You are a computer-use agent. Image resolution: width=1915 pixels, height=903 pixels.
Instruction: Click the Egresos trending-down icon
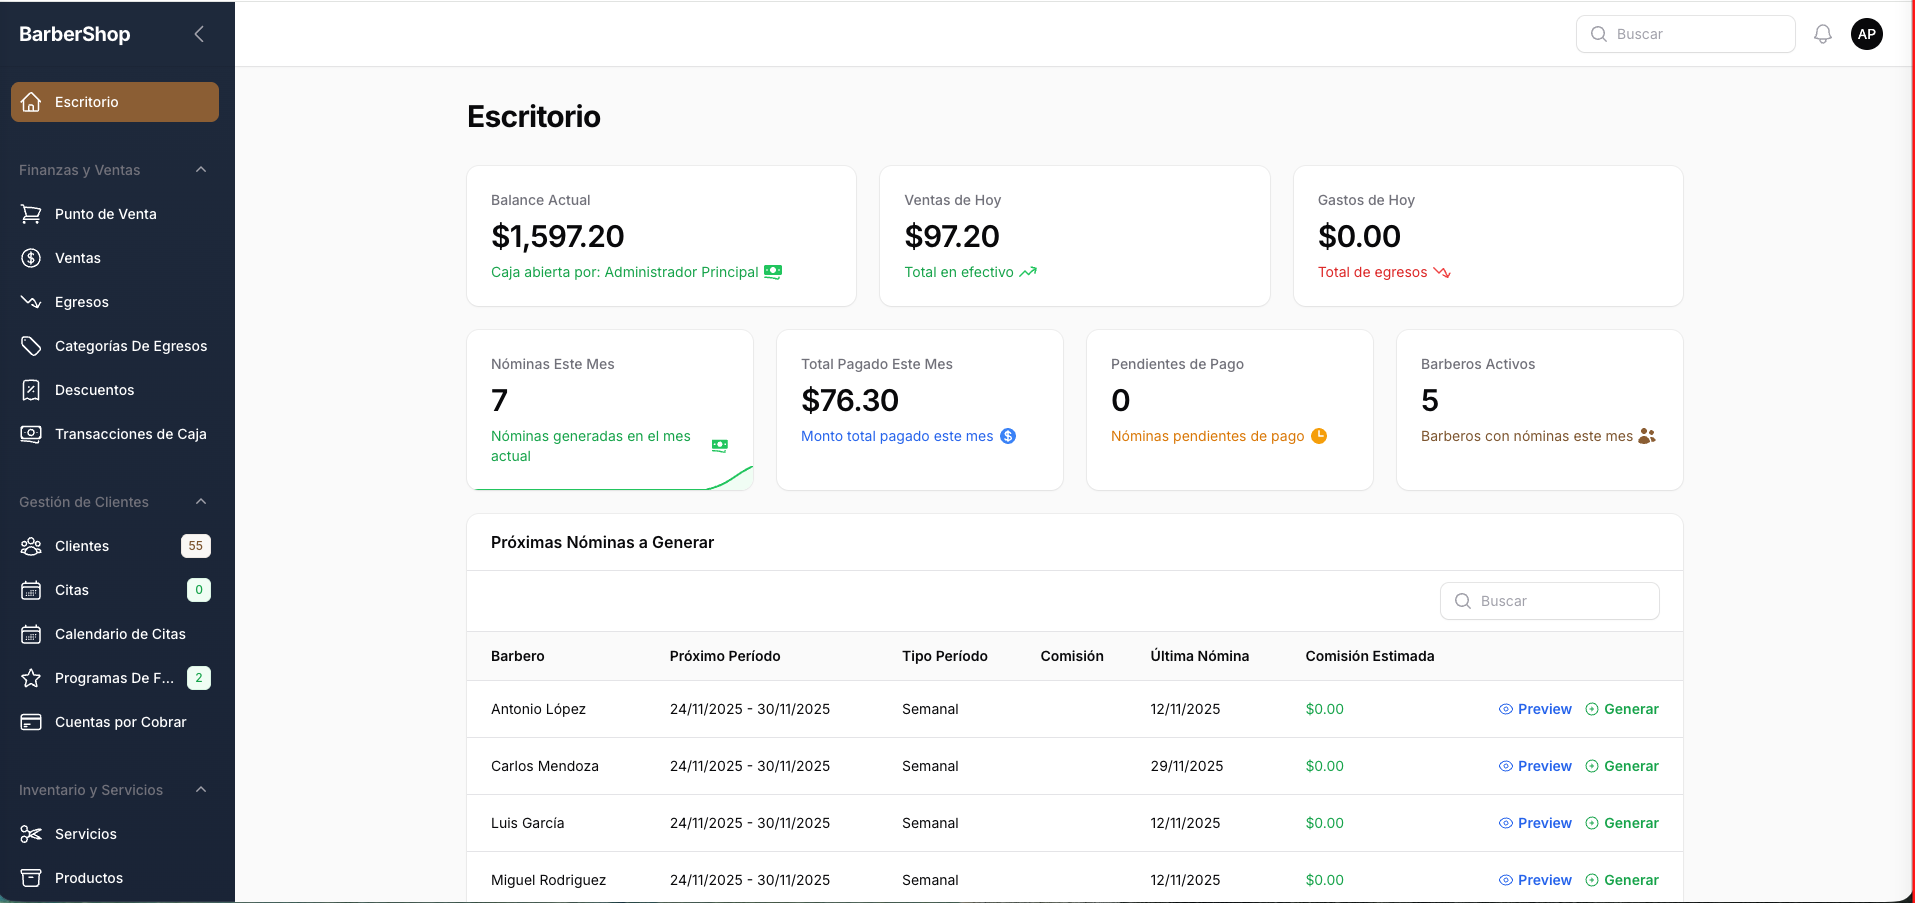pyautogui.click(x=31, y=302)
